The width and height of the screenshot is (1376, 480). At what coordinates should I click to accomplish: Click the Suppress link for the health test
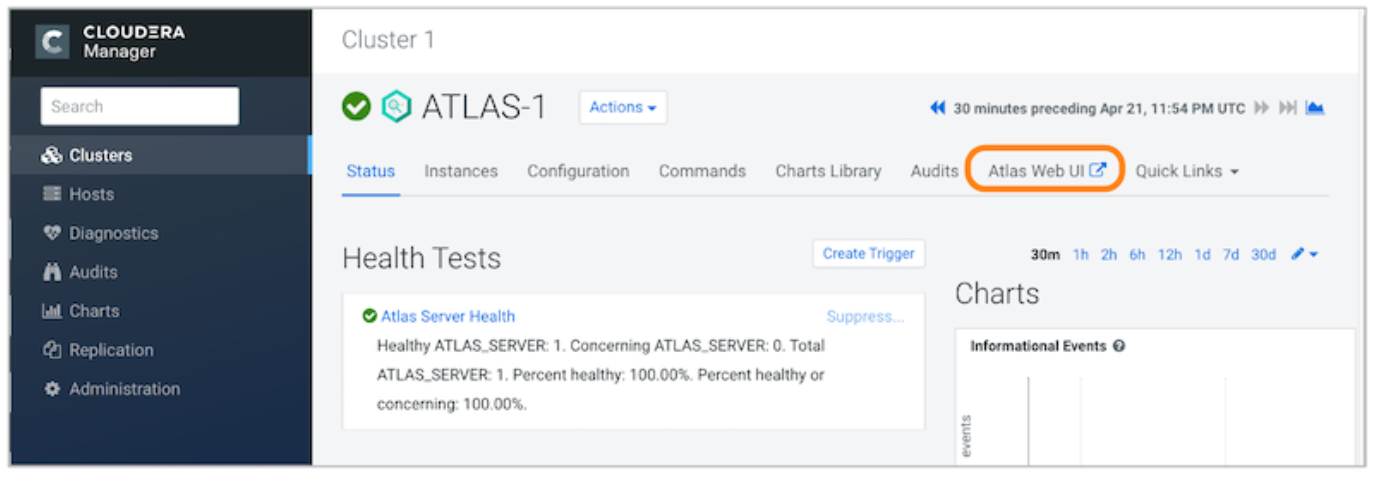click(865, 317)
